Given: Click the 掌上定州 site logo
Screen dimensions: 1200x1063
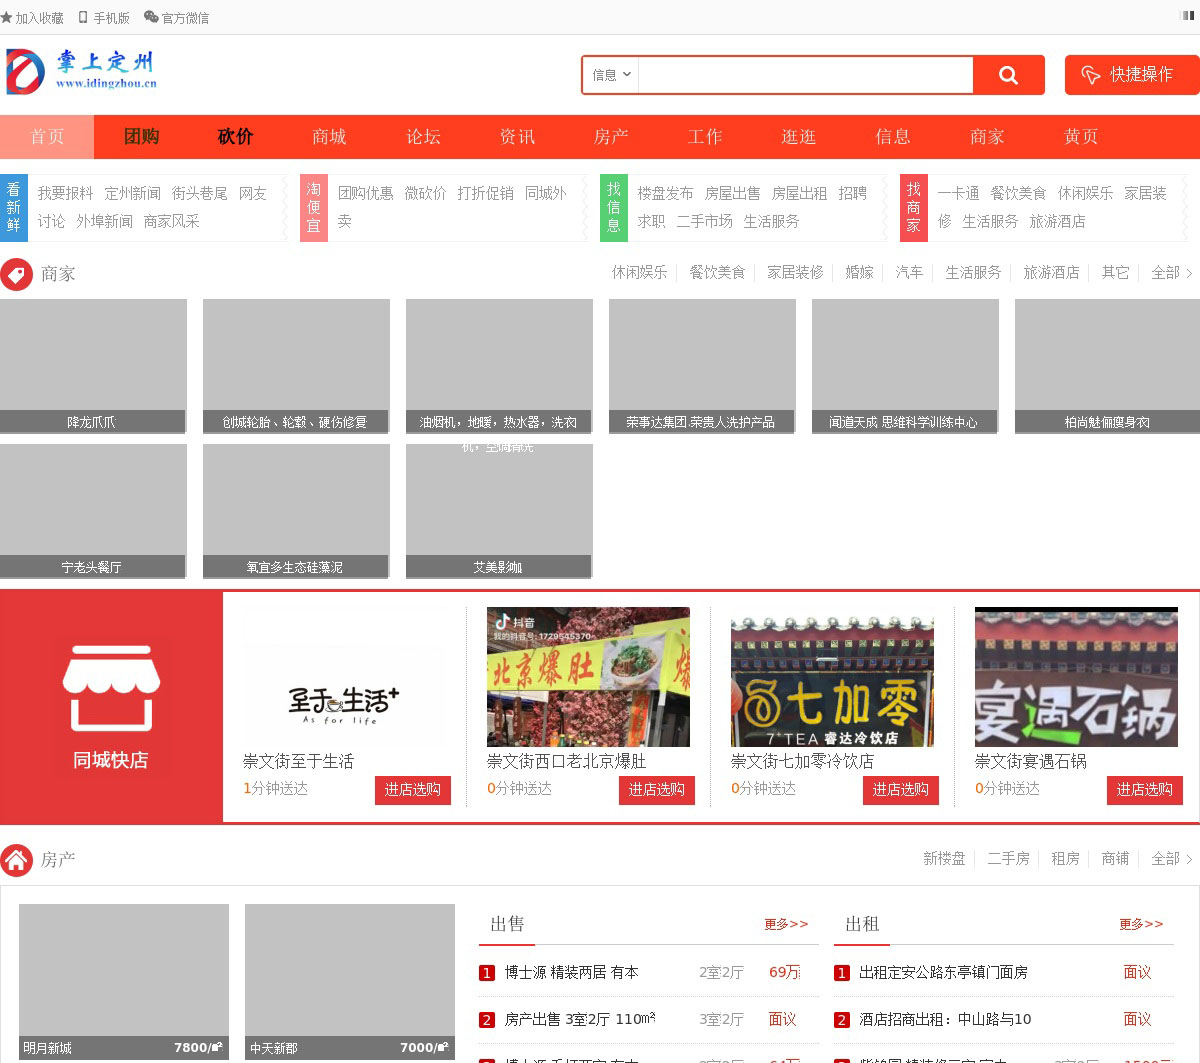Looking at the screenshot, I should 81,71.
